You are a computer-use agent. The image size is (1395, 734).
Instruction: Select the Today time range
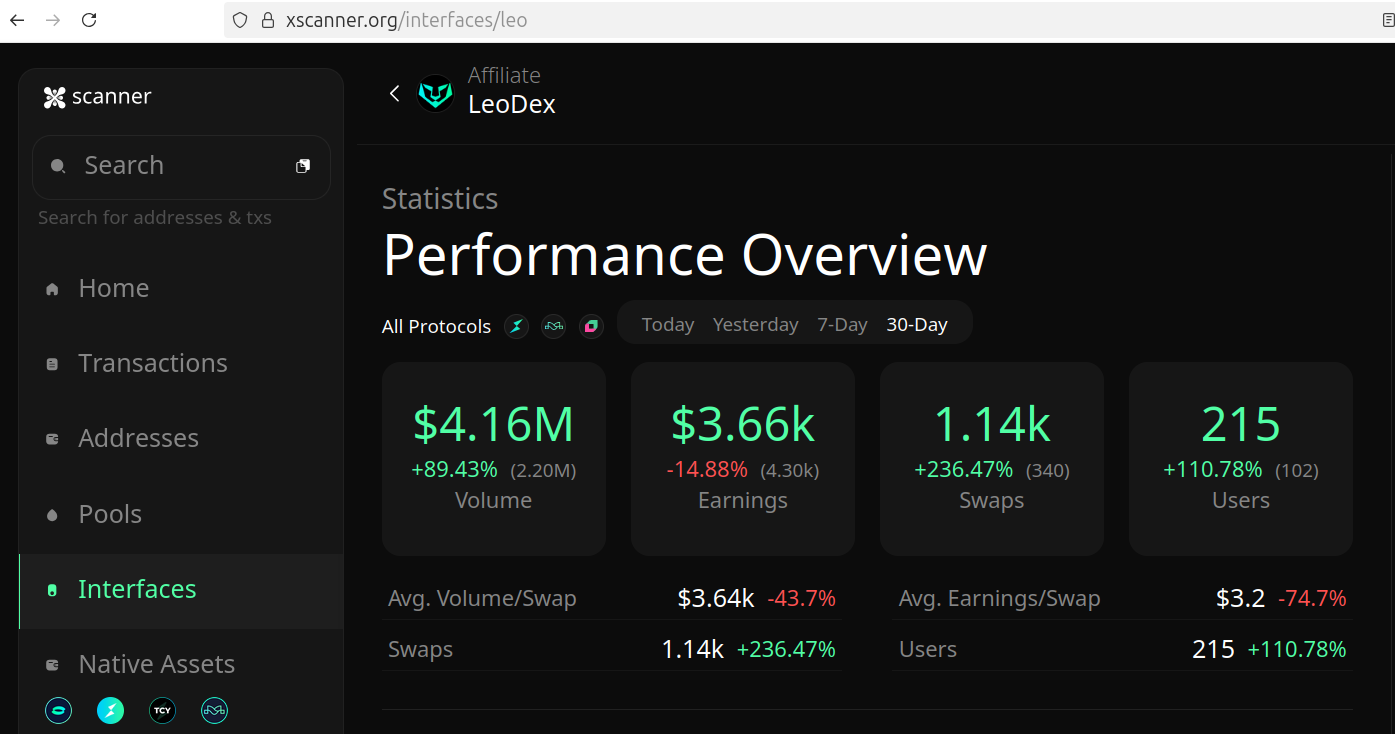(x=667, y=325)
